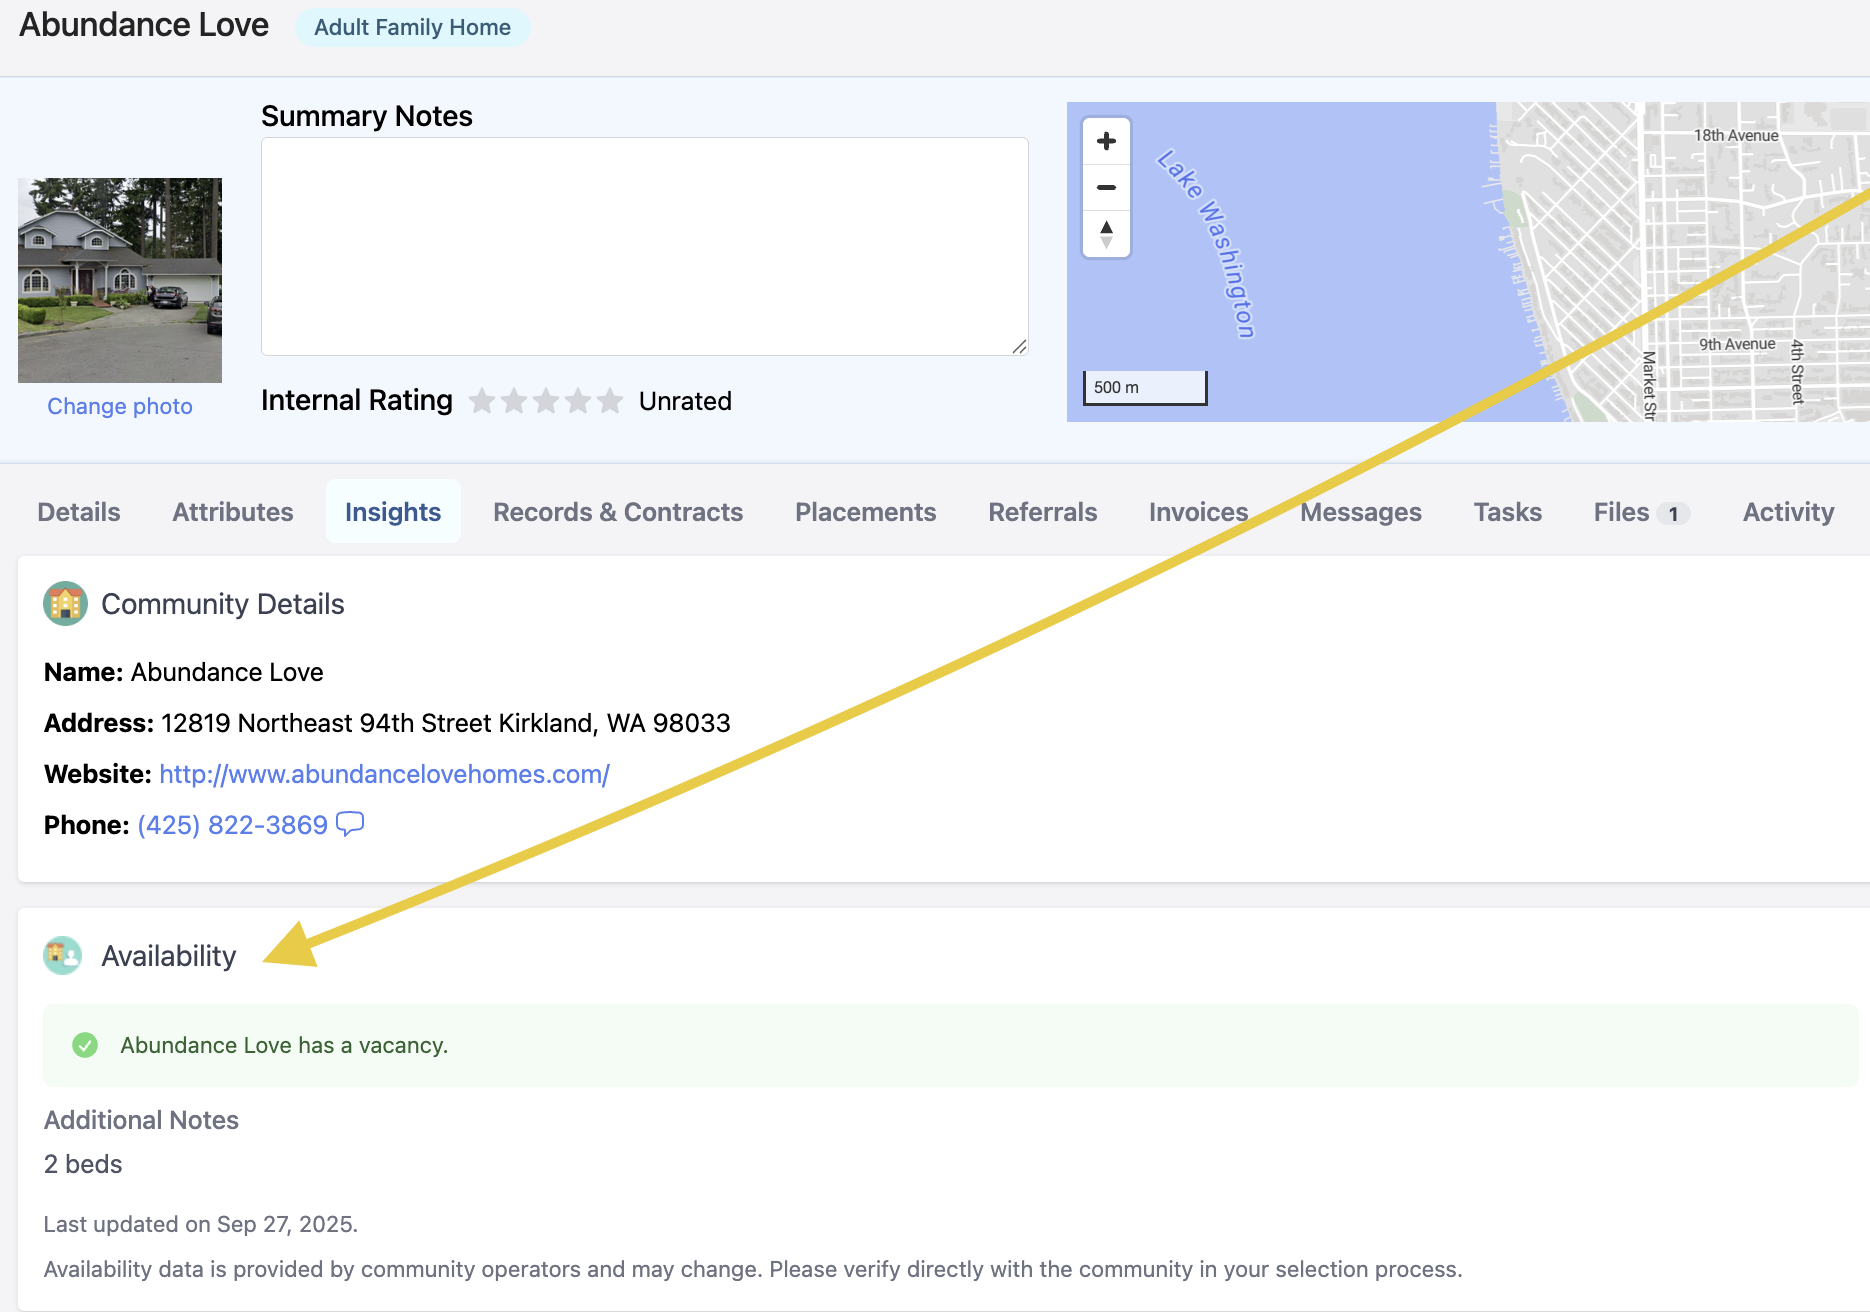
Task: Click the 18th Avenue map label
Action: coord(1736,135)
